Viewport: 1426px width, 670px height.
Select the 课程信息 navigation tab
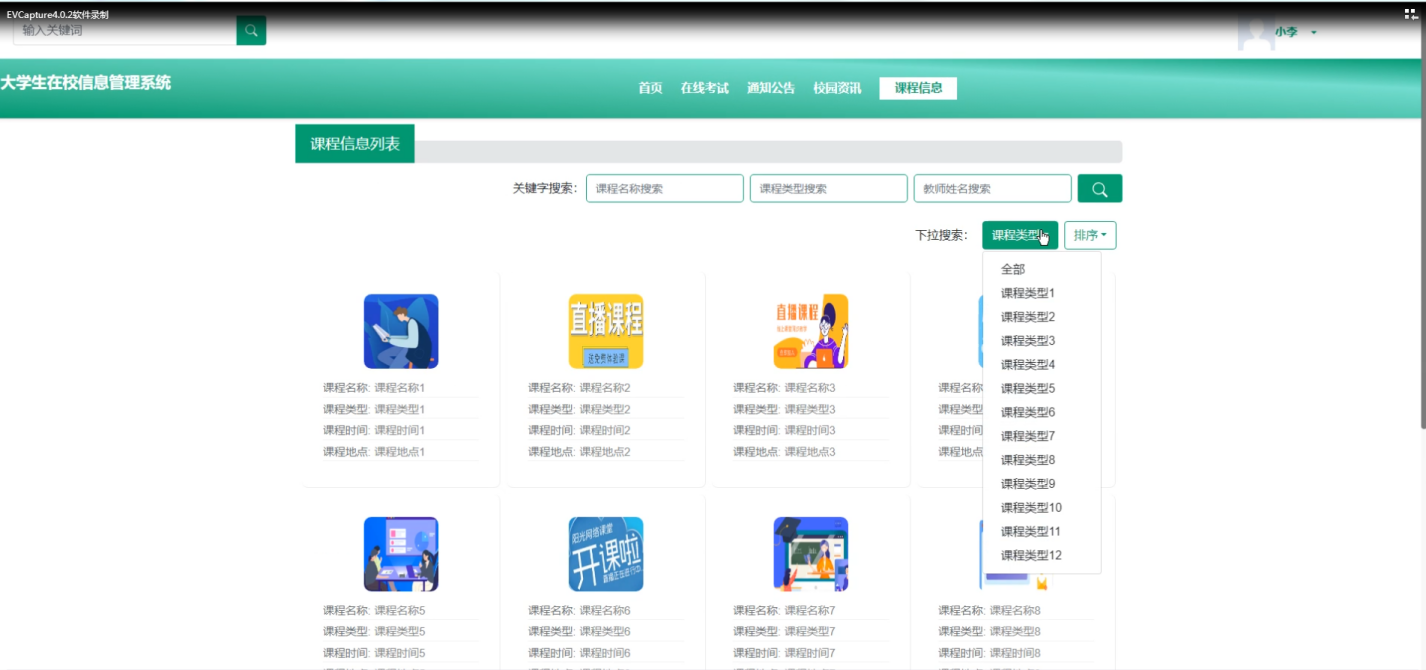pos(918,88)
